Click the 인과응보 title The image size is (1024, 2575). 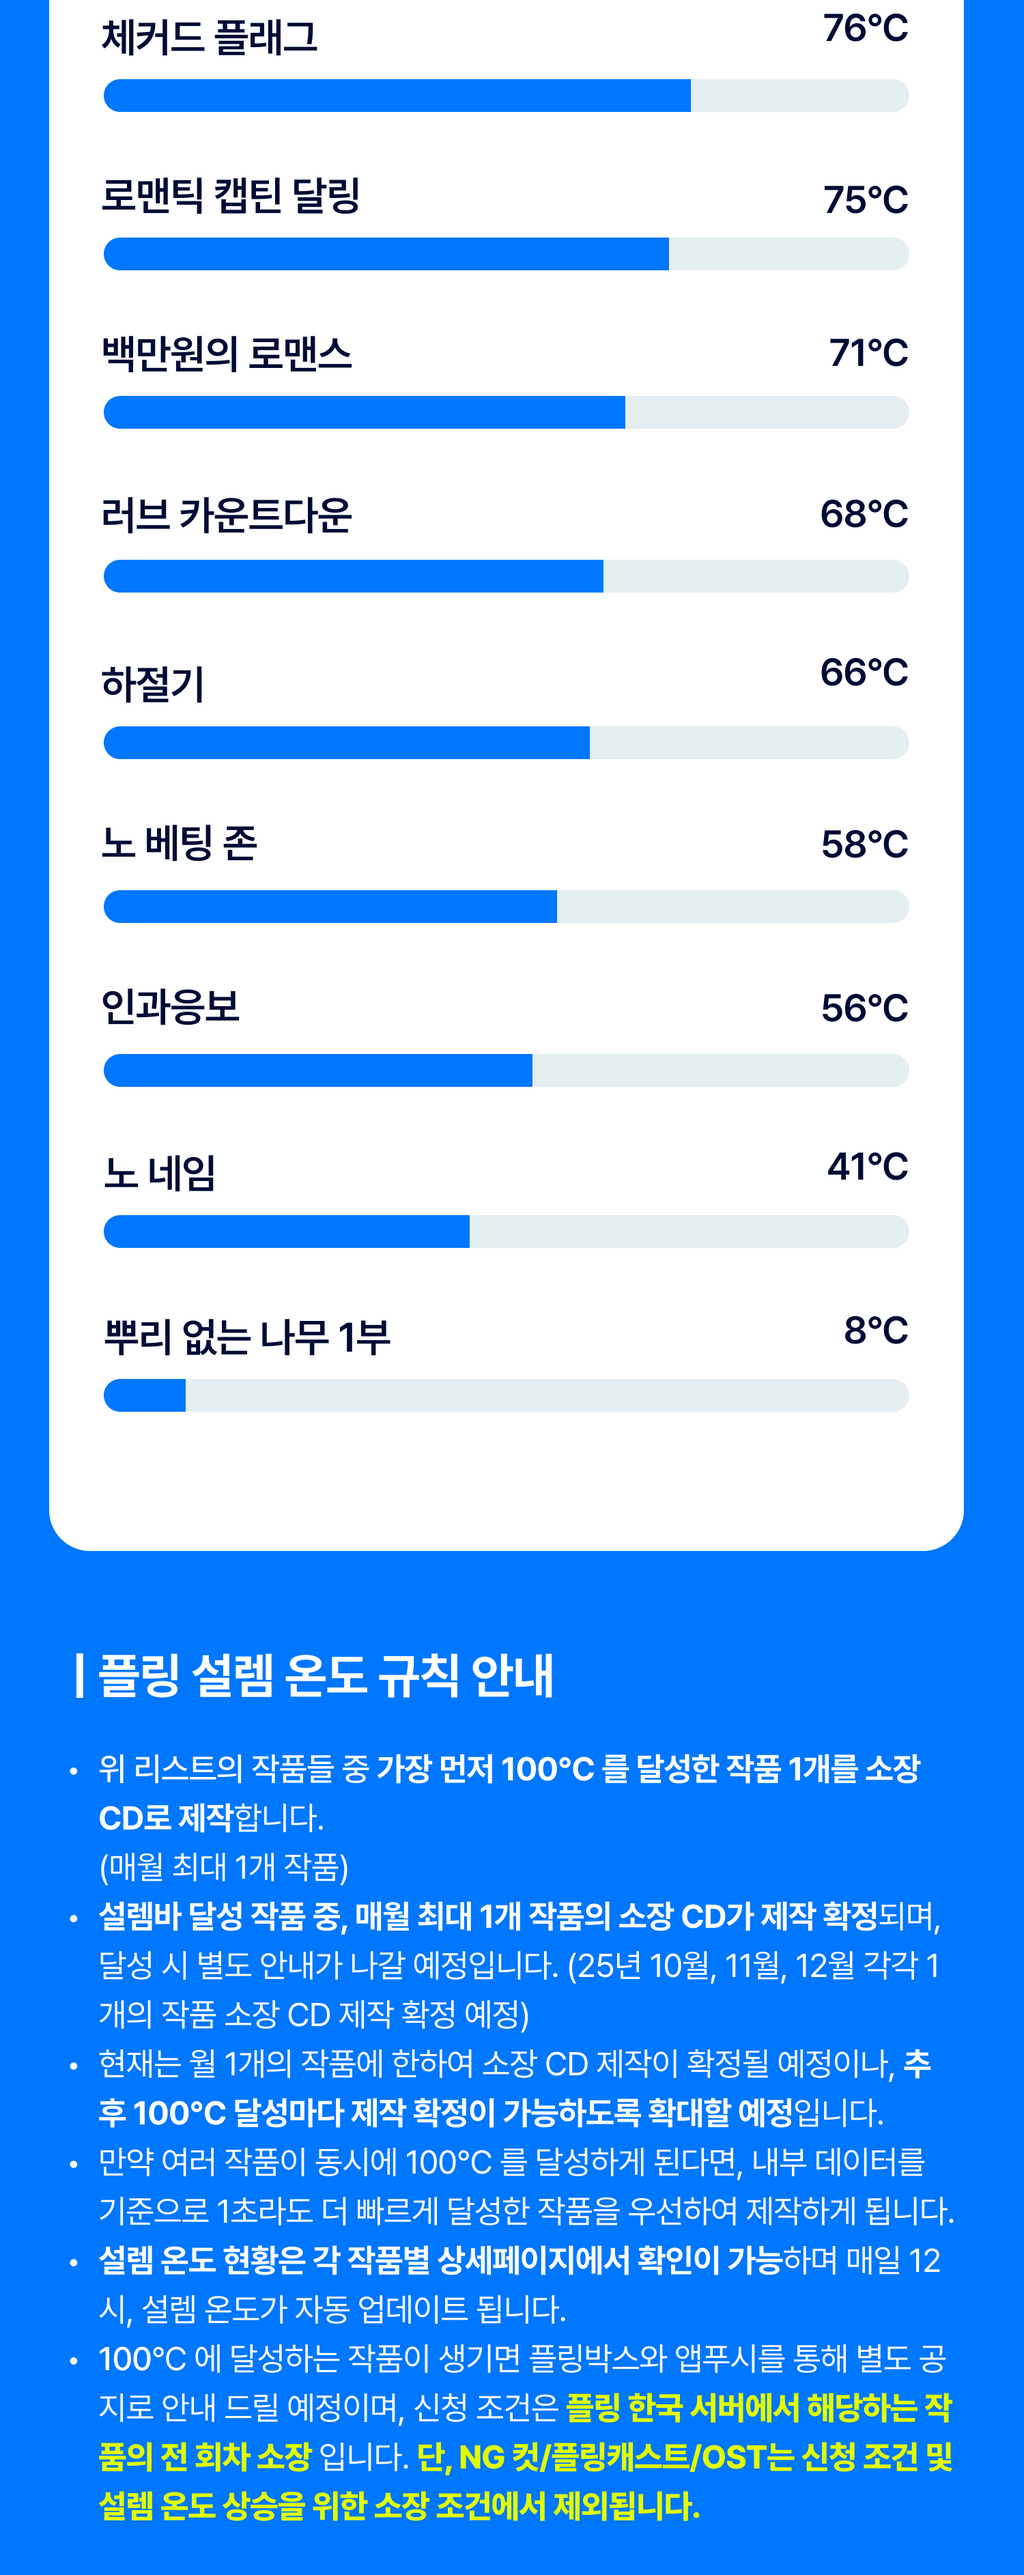pyautogui.click(x=171, y=1007)
